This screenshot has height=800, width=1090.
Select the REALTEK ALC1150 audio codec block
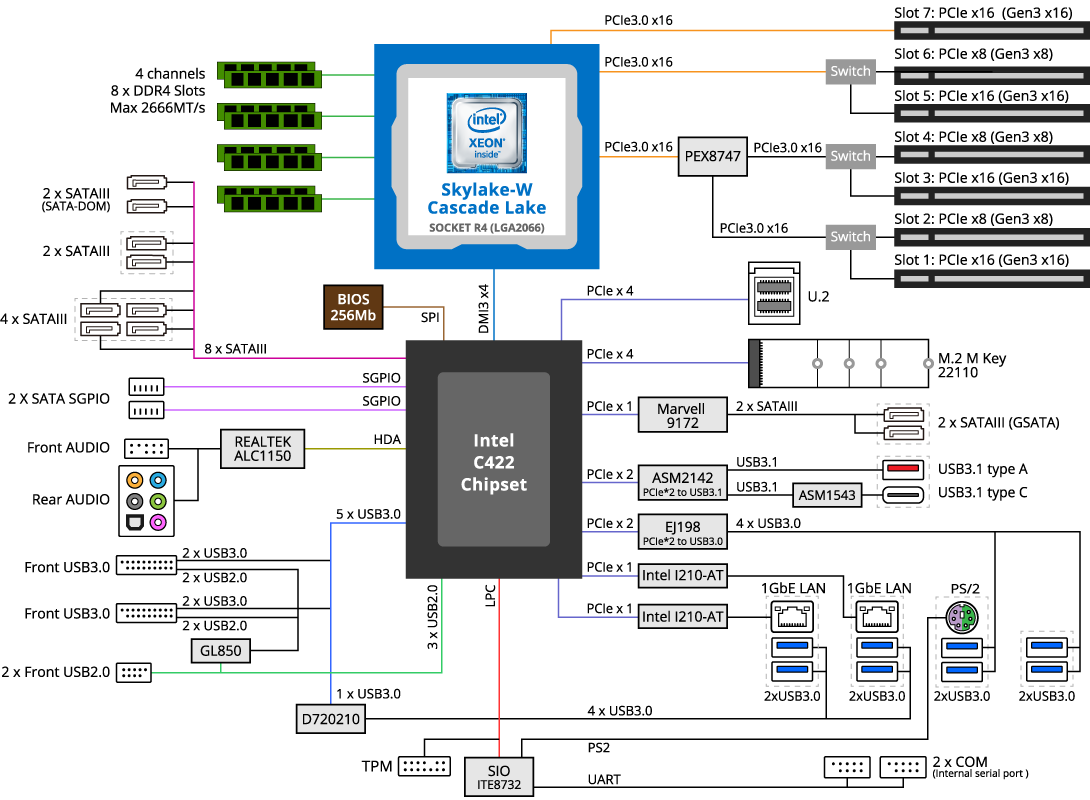pyautogui.click(x=262, y=448)
